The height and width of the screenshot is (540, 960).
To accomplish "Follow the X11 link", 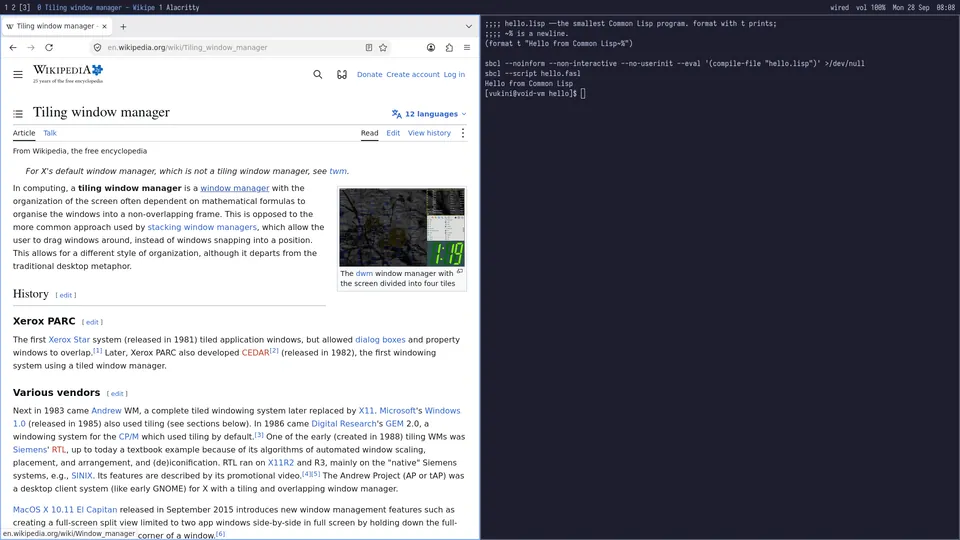I will point(366,411).
